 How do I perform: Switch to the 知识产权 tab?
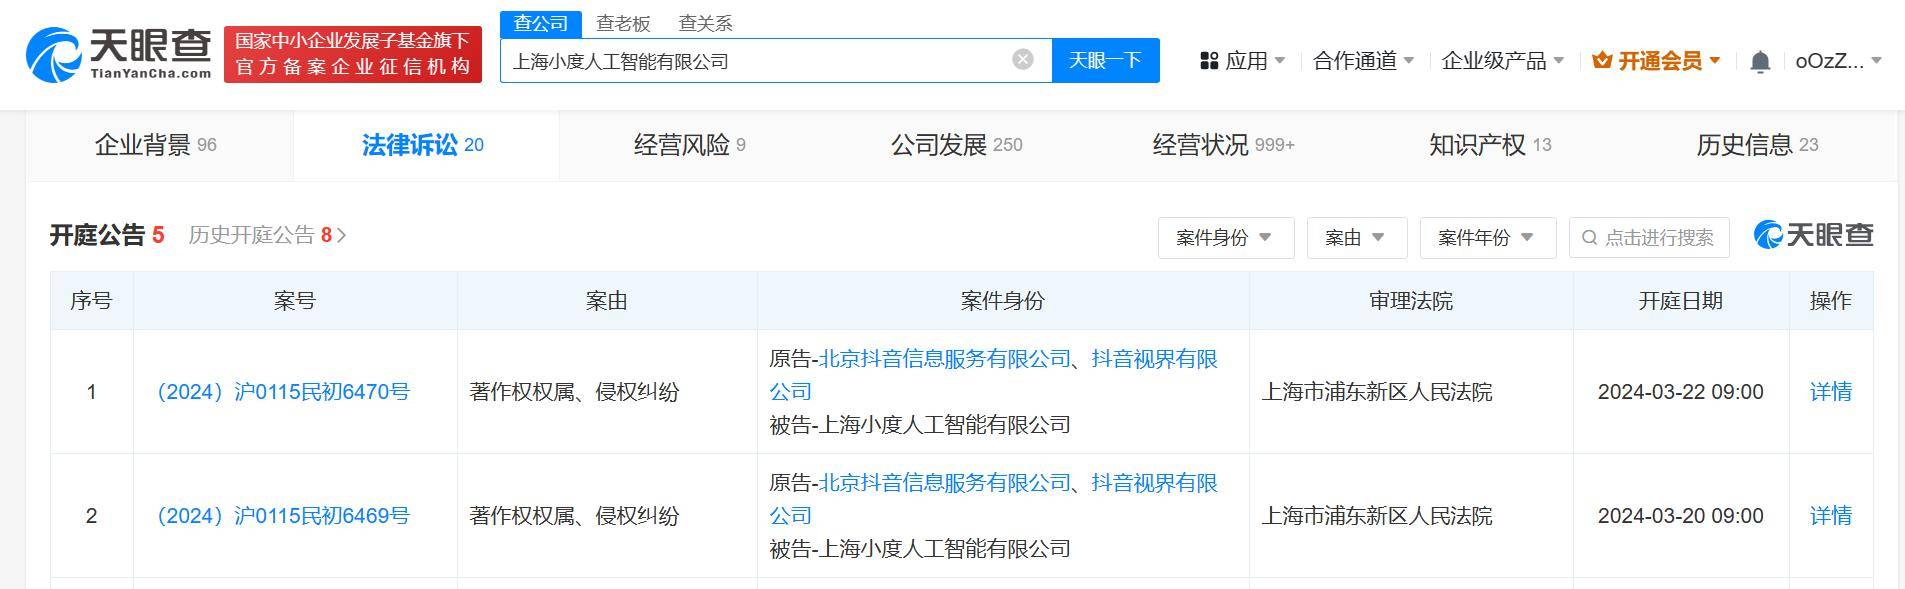pos(1490,145)
